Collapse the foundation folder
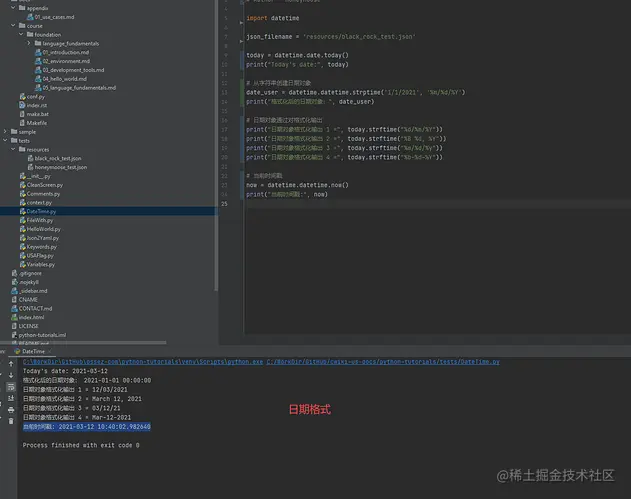This screenshot has width=631, height=499. click(x=21, y=34)
